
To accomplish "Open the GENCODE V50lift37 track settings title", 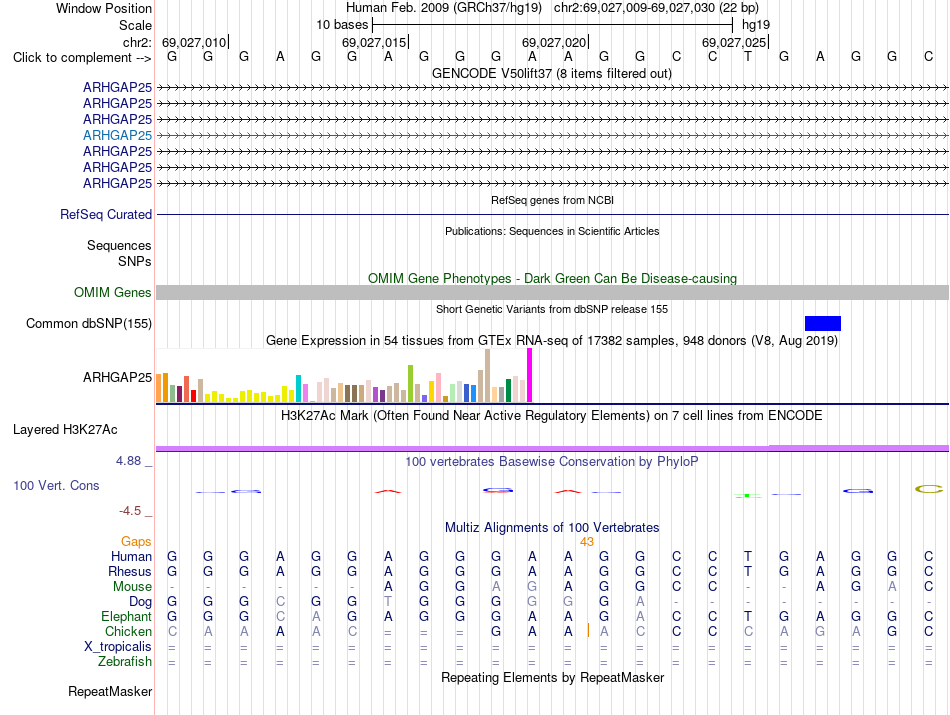I will [551, 73].
